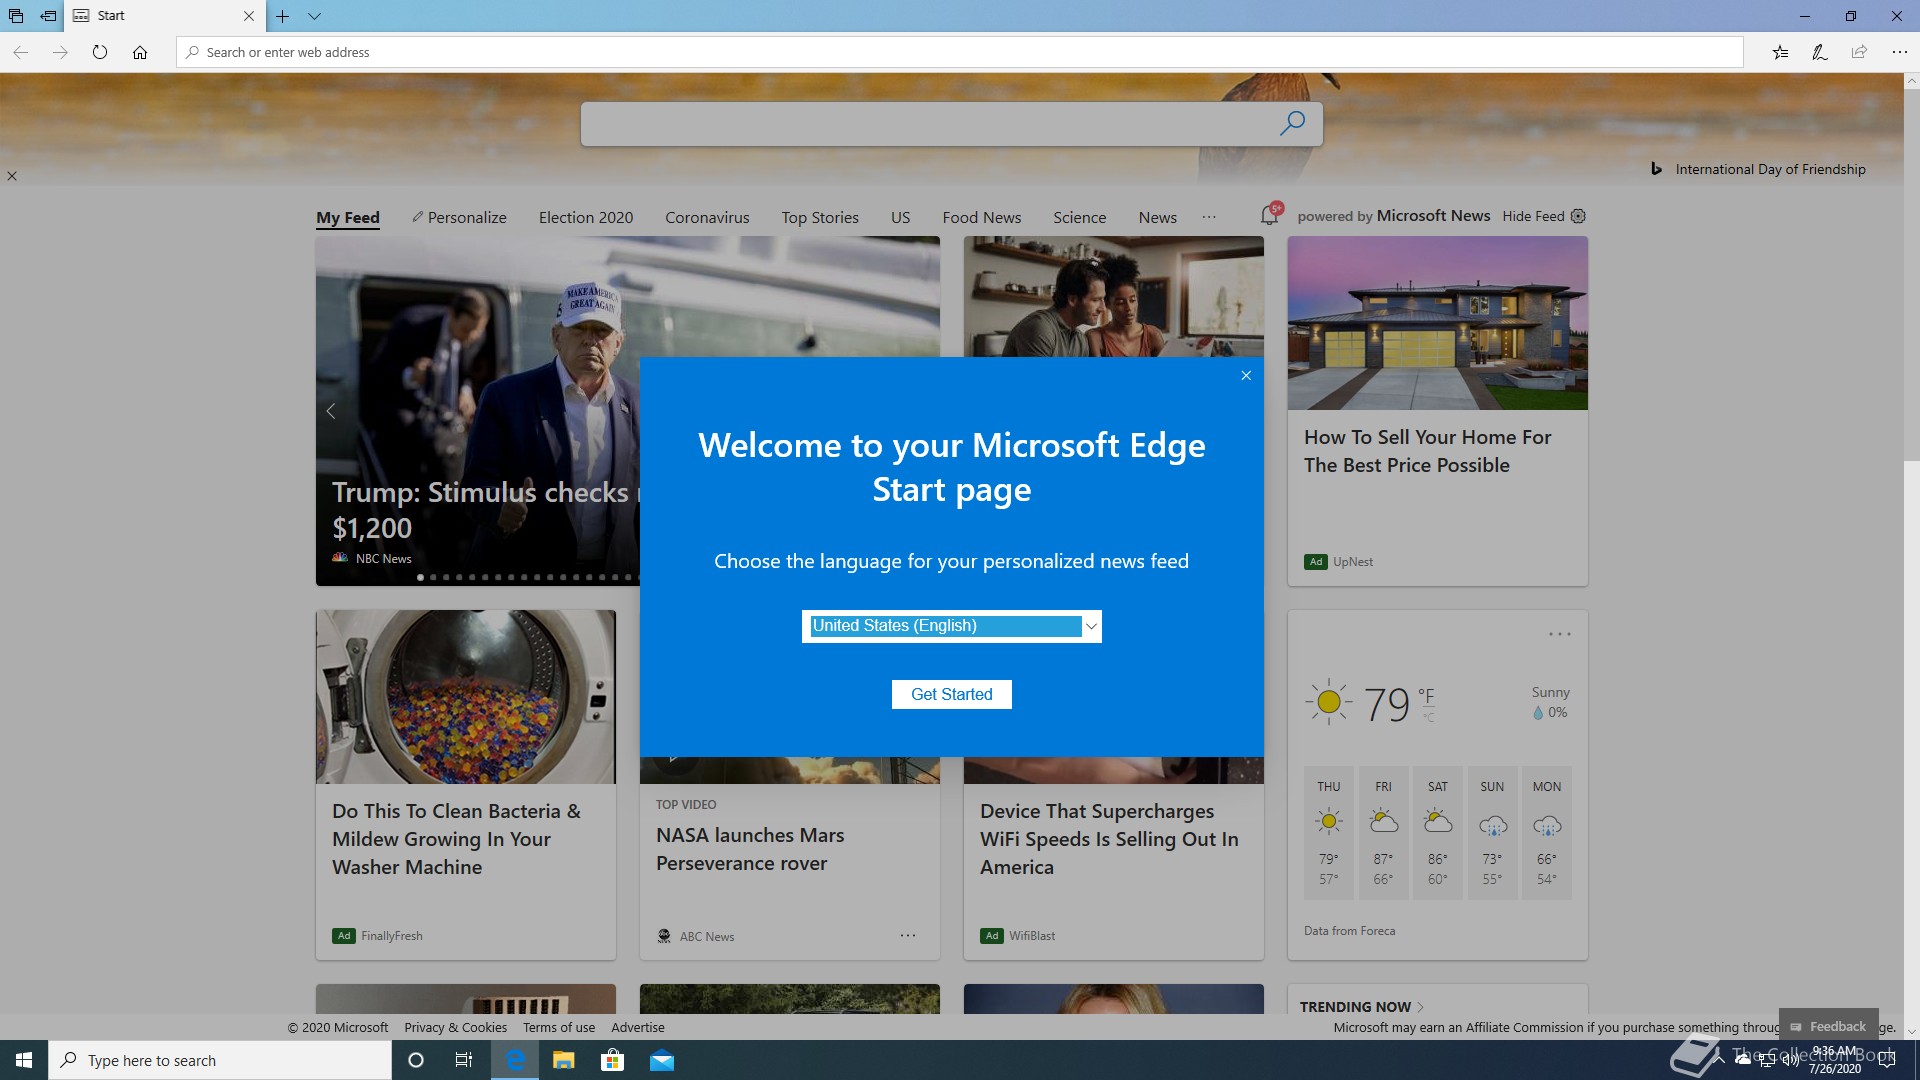Click Edge icon on taskbar
Image resolution: width=1920 pixels, height=1080 pixels.
[515, 1060]
